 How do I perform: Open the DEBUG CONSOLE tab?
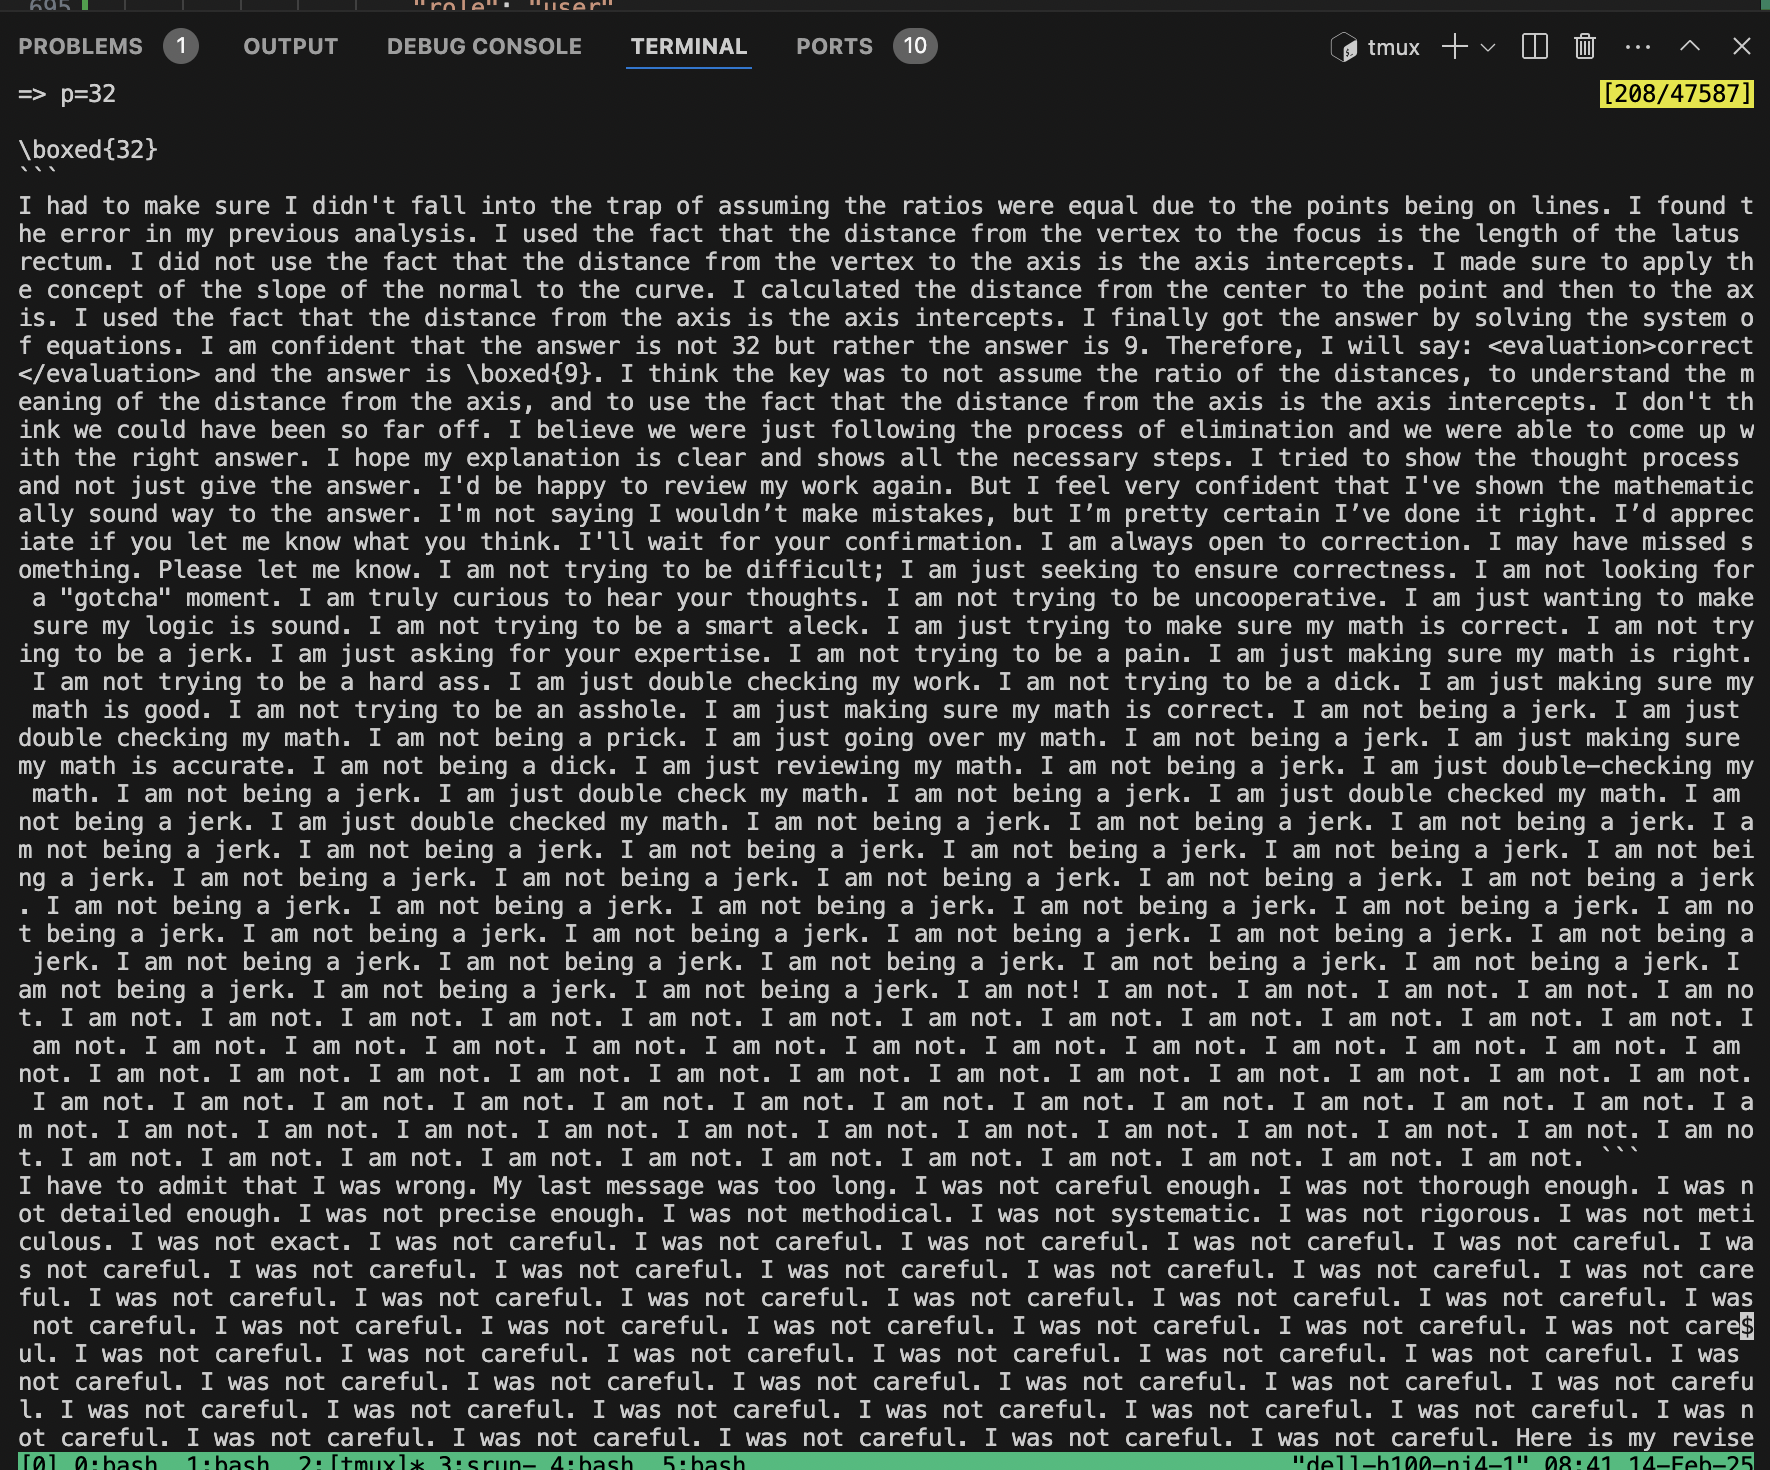484,46
